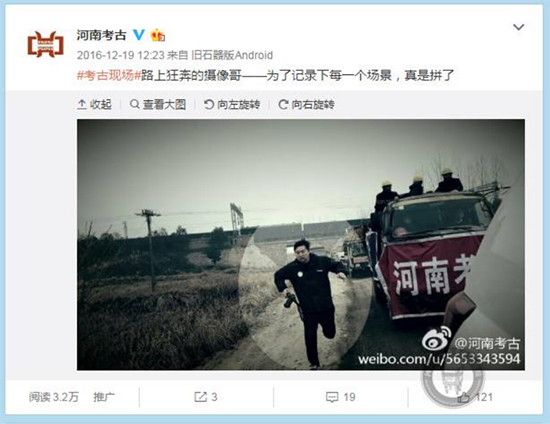This screenshot has height=424, width=550.
Task: Open the 河南考古 username link
Action: coord(101,35)
